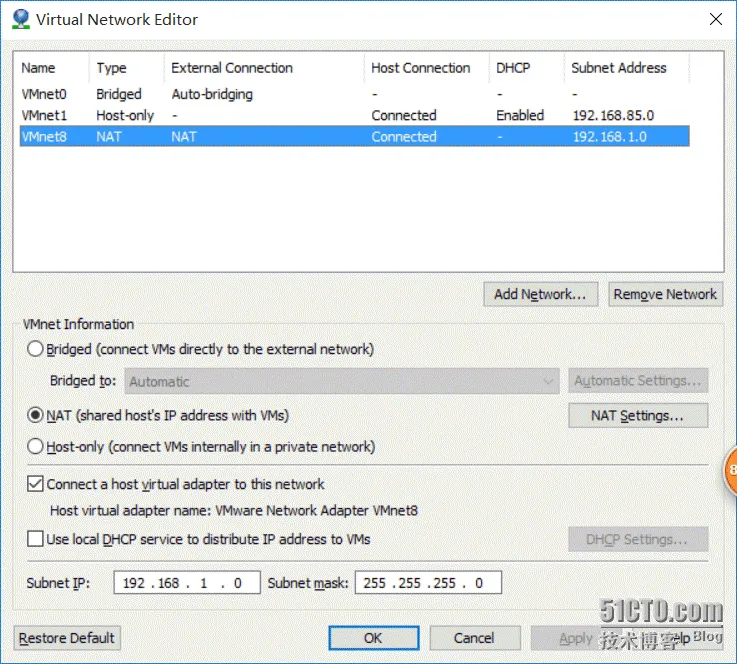737x664 pixels.
Task: Select the VMnet8 row
Action: tap(354, 136)
